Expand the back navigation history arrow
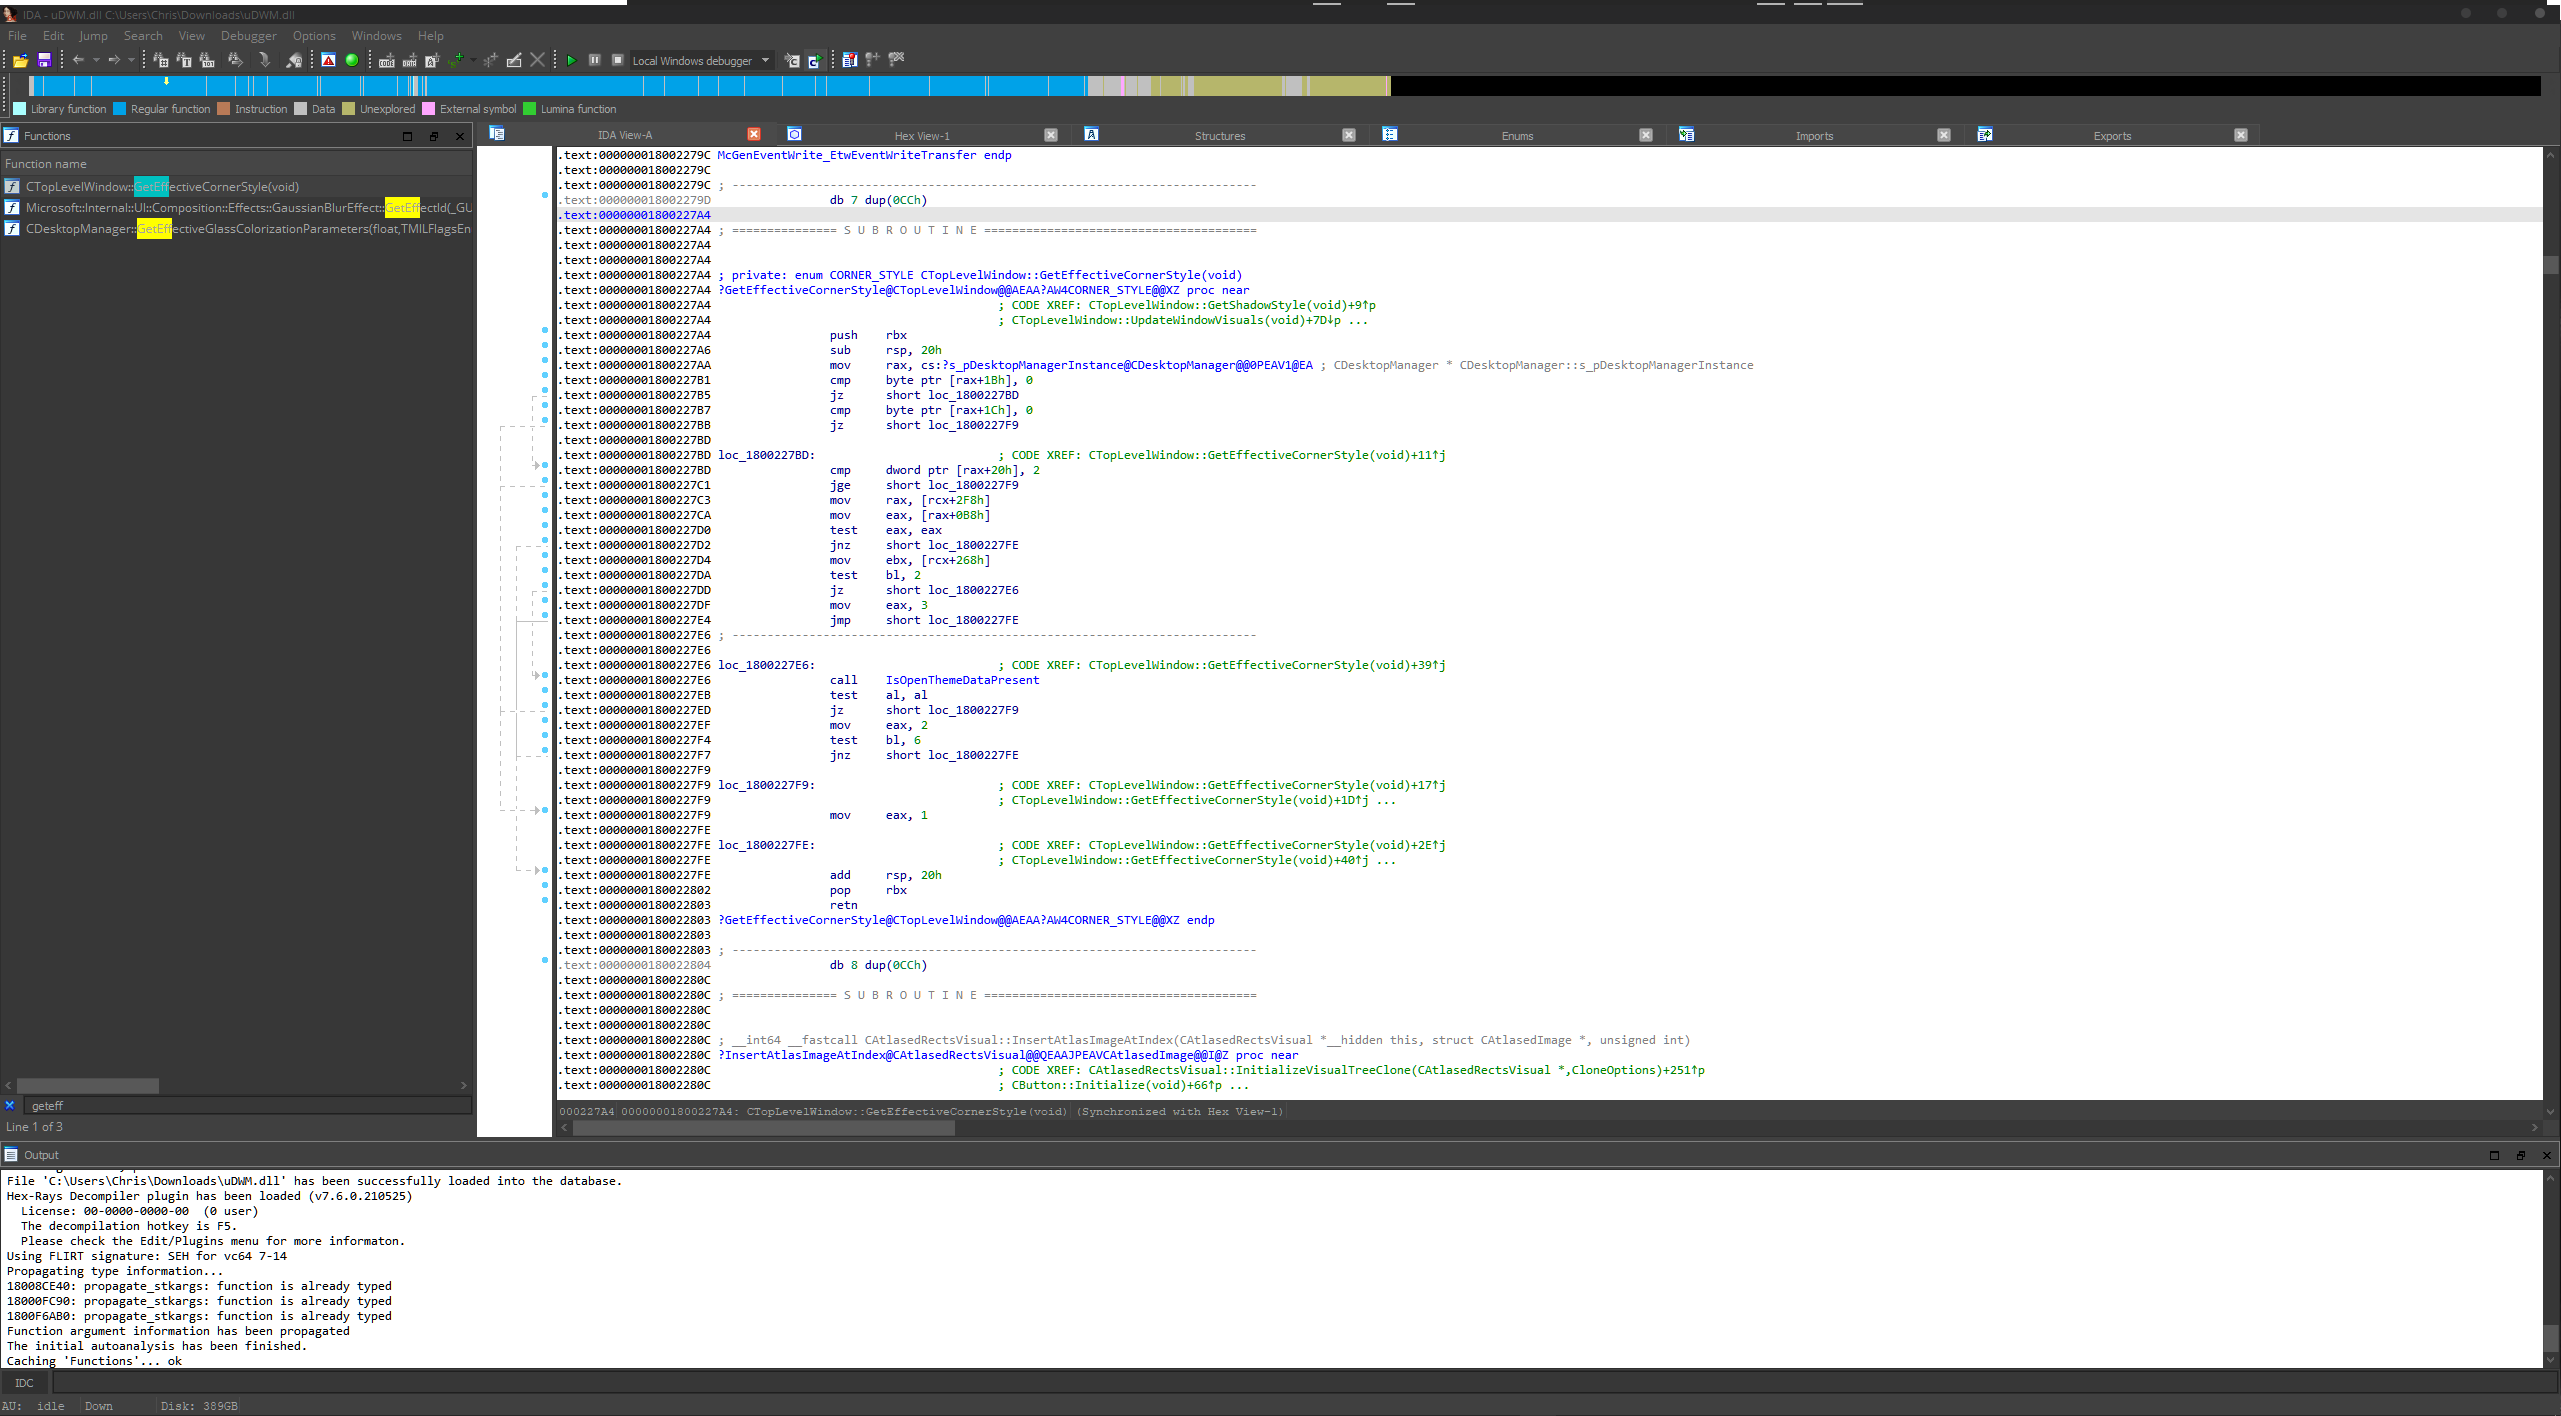This screenshot has height=1416, width=2561. [x=96, y=61]
